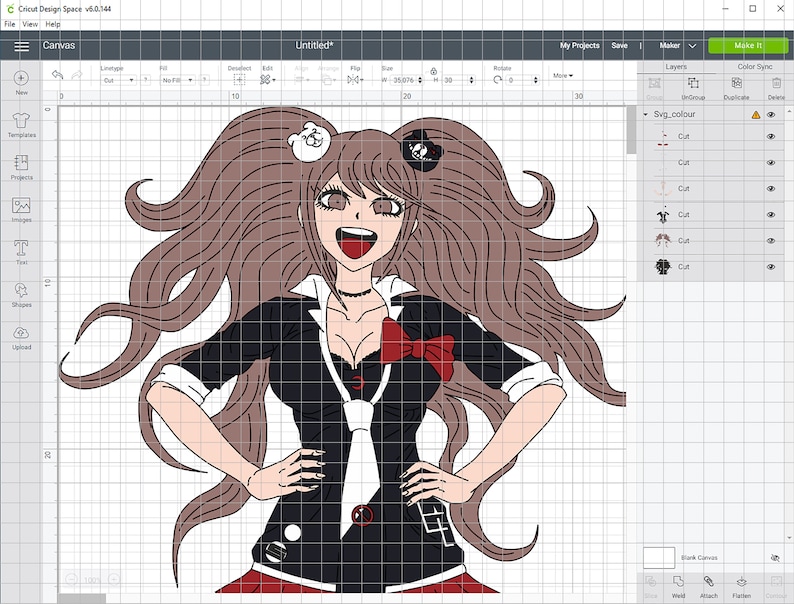Select the Text tool

pyautogui.click(x=21, y=248)
